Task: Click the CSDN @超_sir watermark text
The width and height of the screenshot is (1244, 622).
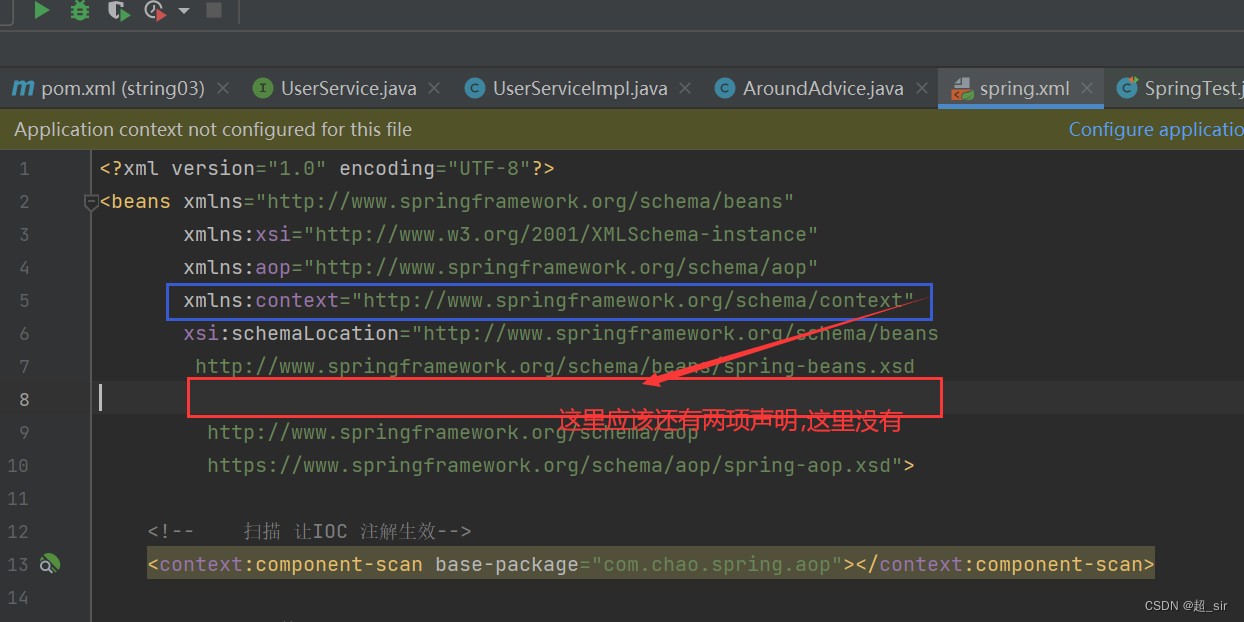Action: pyautogui.click(x=1188, y=605)
